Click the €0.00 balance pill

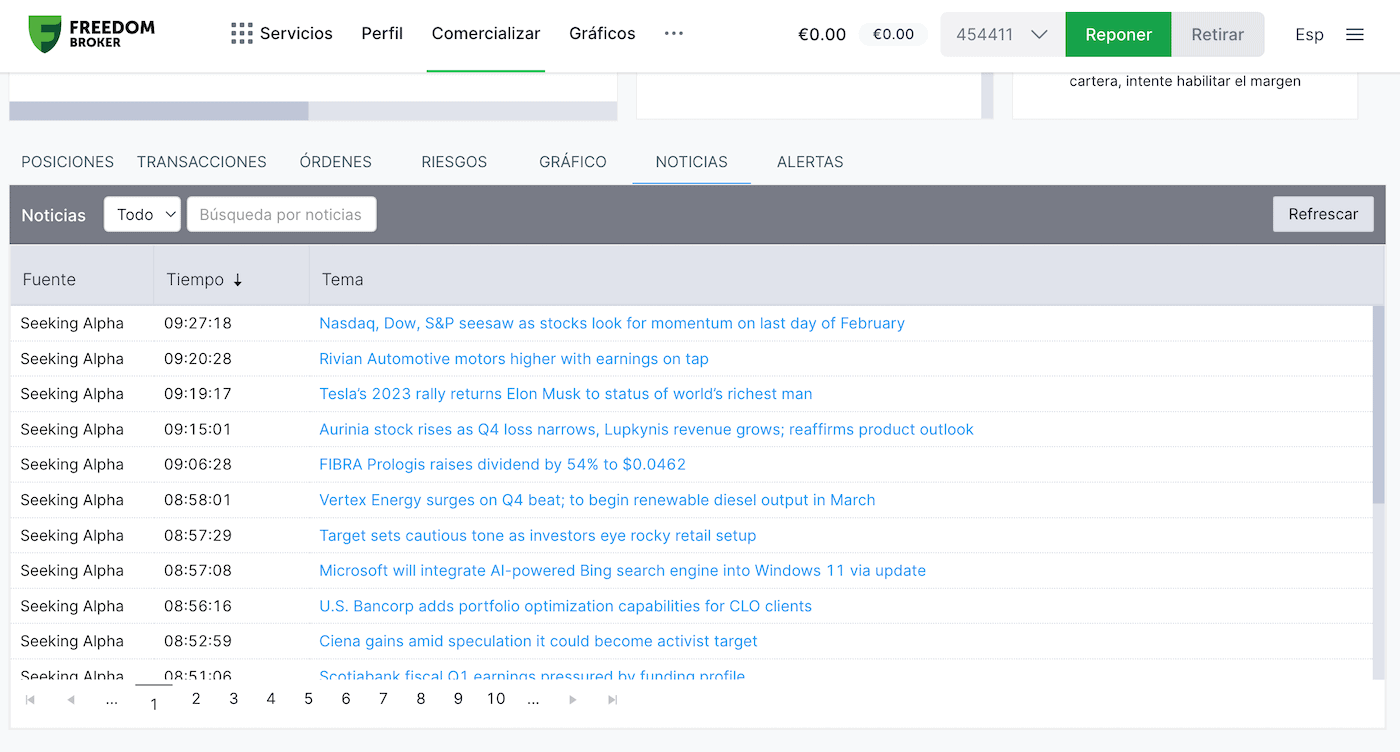click(x=893, y=34)
